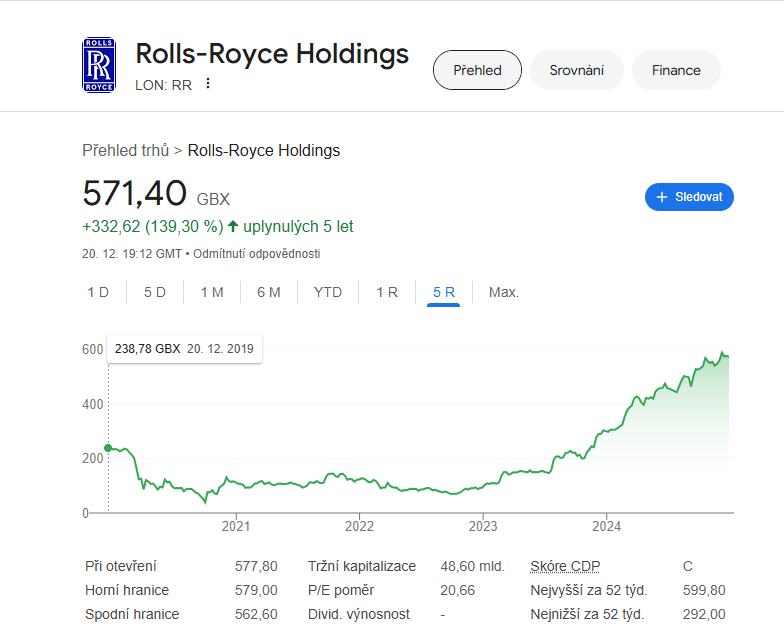Select the 5 D time range
Image resolution: width=784 pixels, height=635 pixels.
(x=155, y=292)
